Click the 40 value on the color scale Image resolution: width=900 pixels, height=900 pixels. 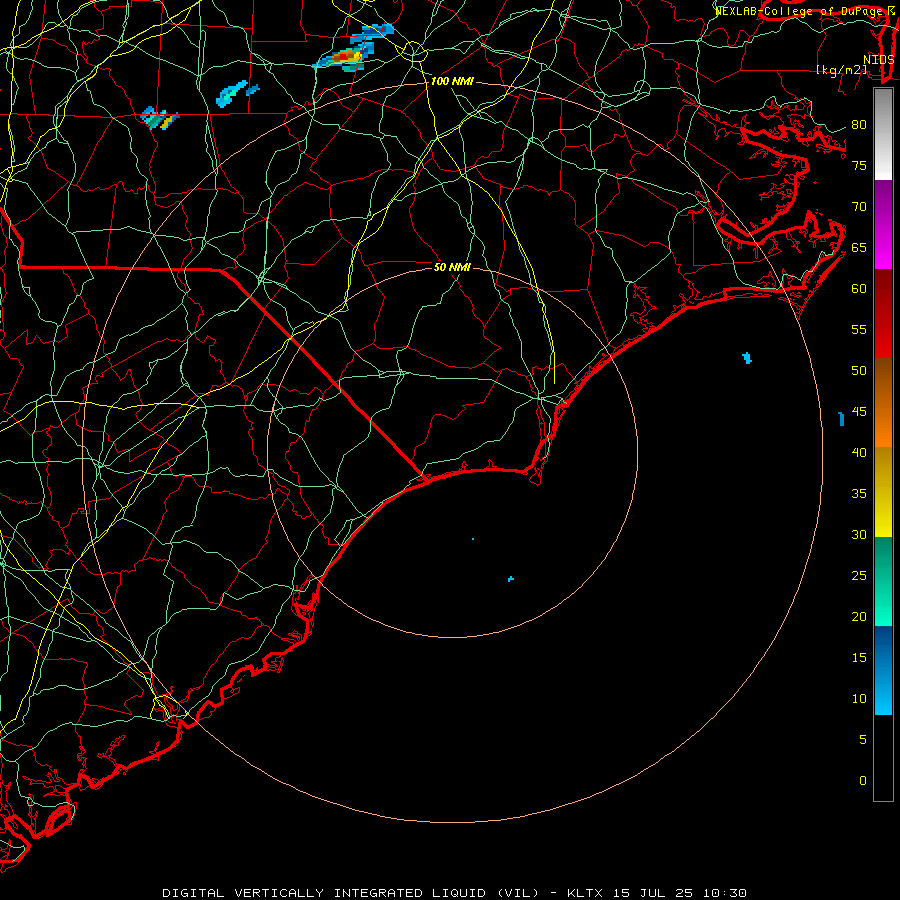coord(859,452)
